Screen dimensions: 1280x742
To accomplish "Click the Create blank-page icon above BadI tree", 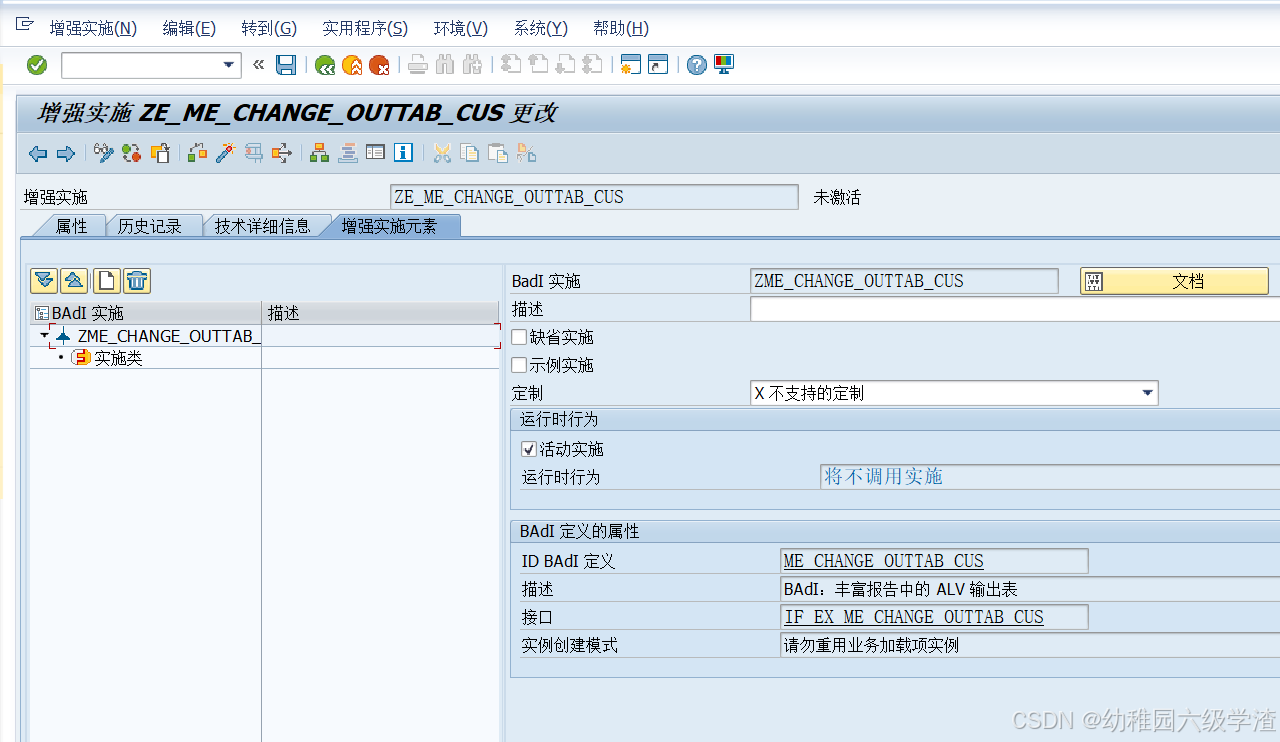I will coord(105,280).
